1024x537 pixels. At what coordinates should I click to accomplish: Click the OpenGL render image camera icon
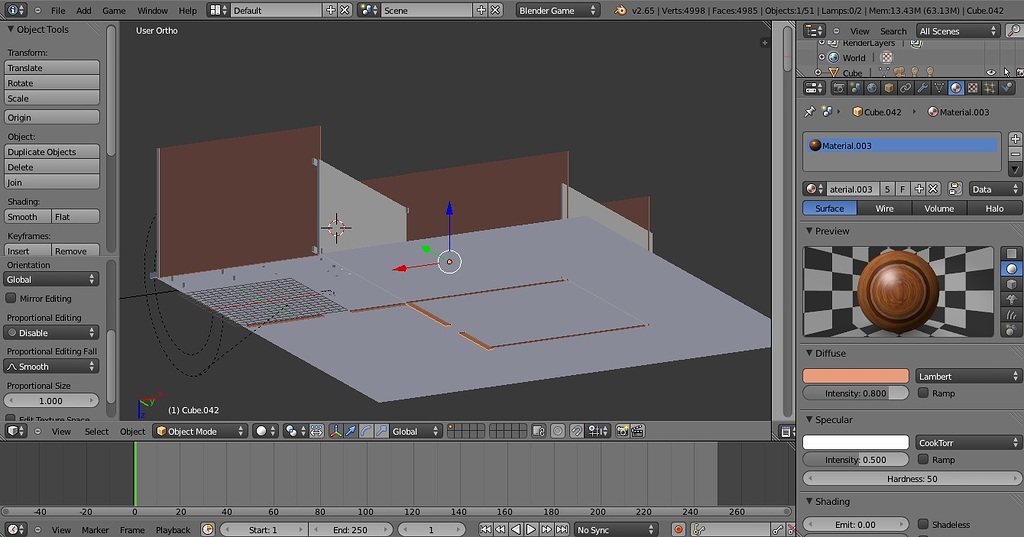pos(622,431)
